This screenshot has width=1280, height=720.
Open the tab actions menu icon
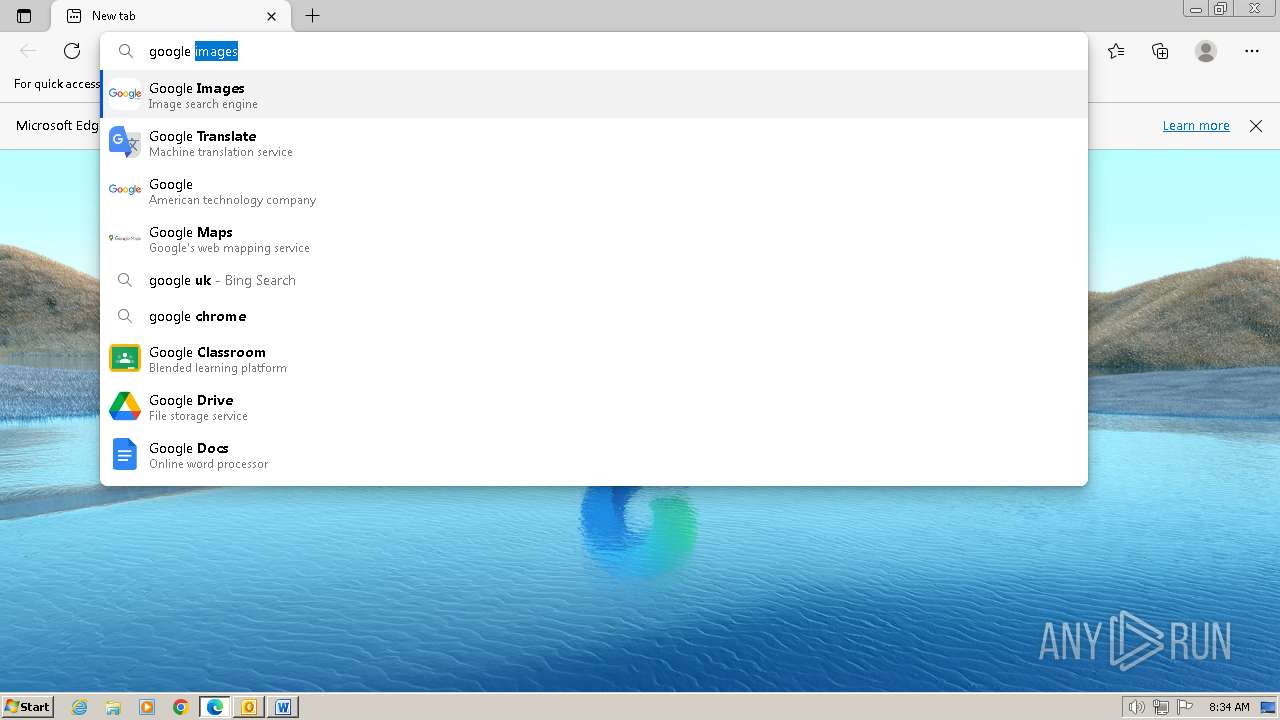point(24,16)
